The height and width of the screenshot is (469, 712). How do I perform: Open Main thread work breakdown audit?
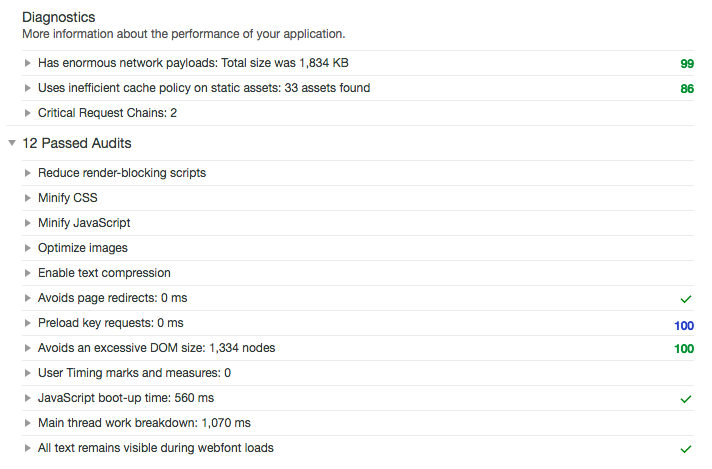pos(144,423)
